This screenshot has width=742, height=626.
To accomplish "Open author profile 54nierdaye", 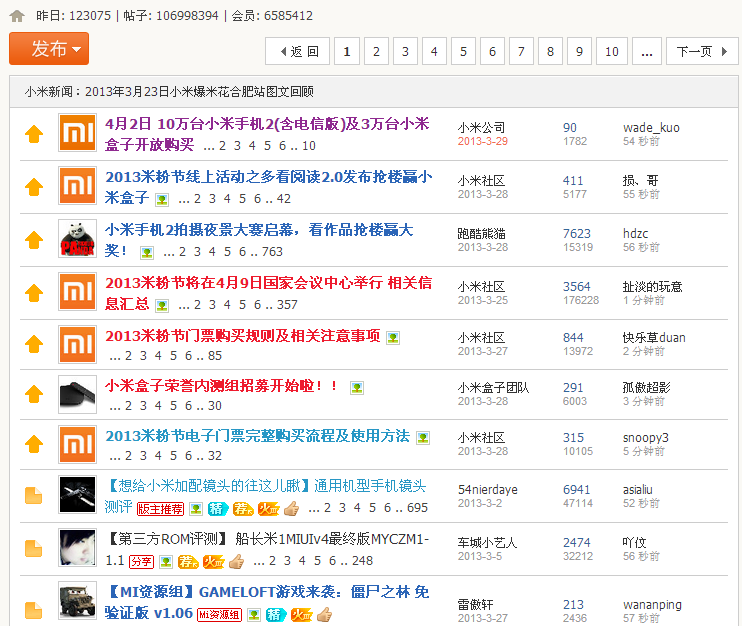I will point(487,490).
